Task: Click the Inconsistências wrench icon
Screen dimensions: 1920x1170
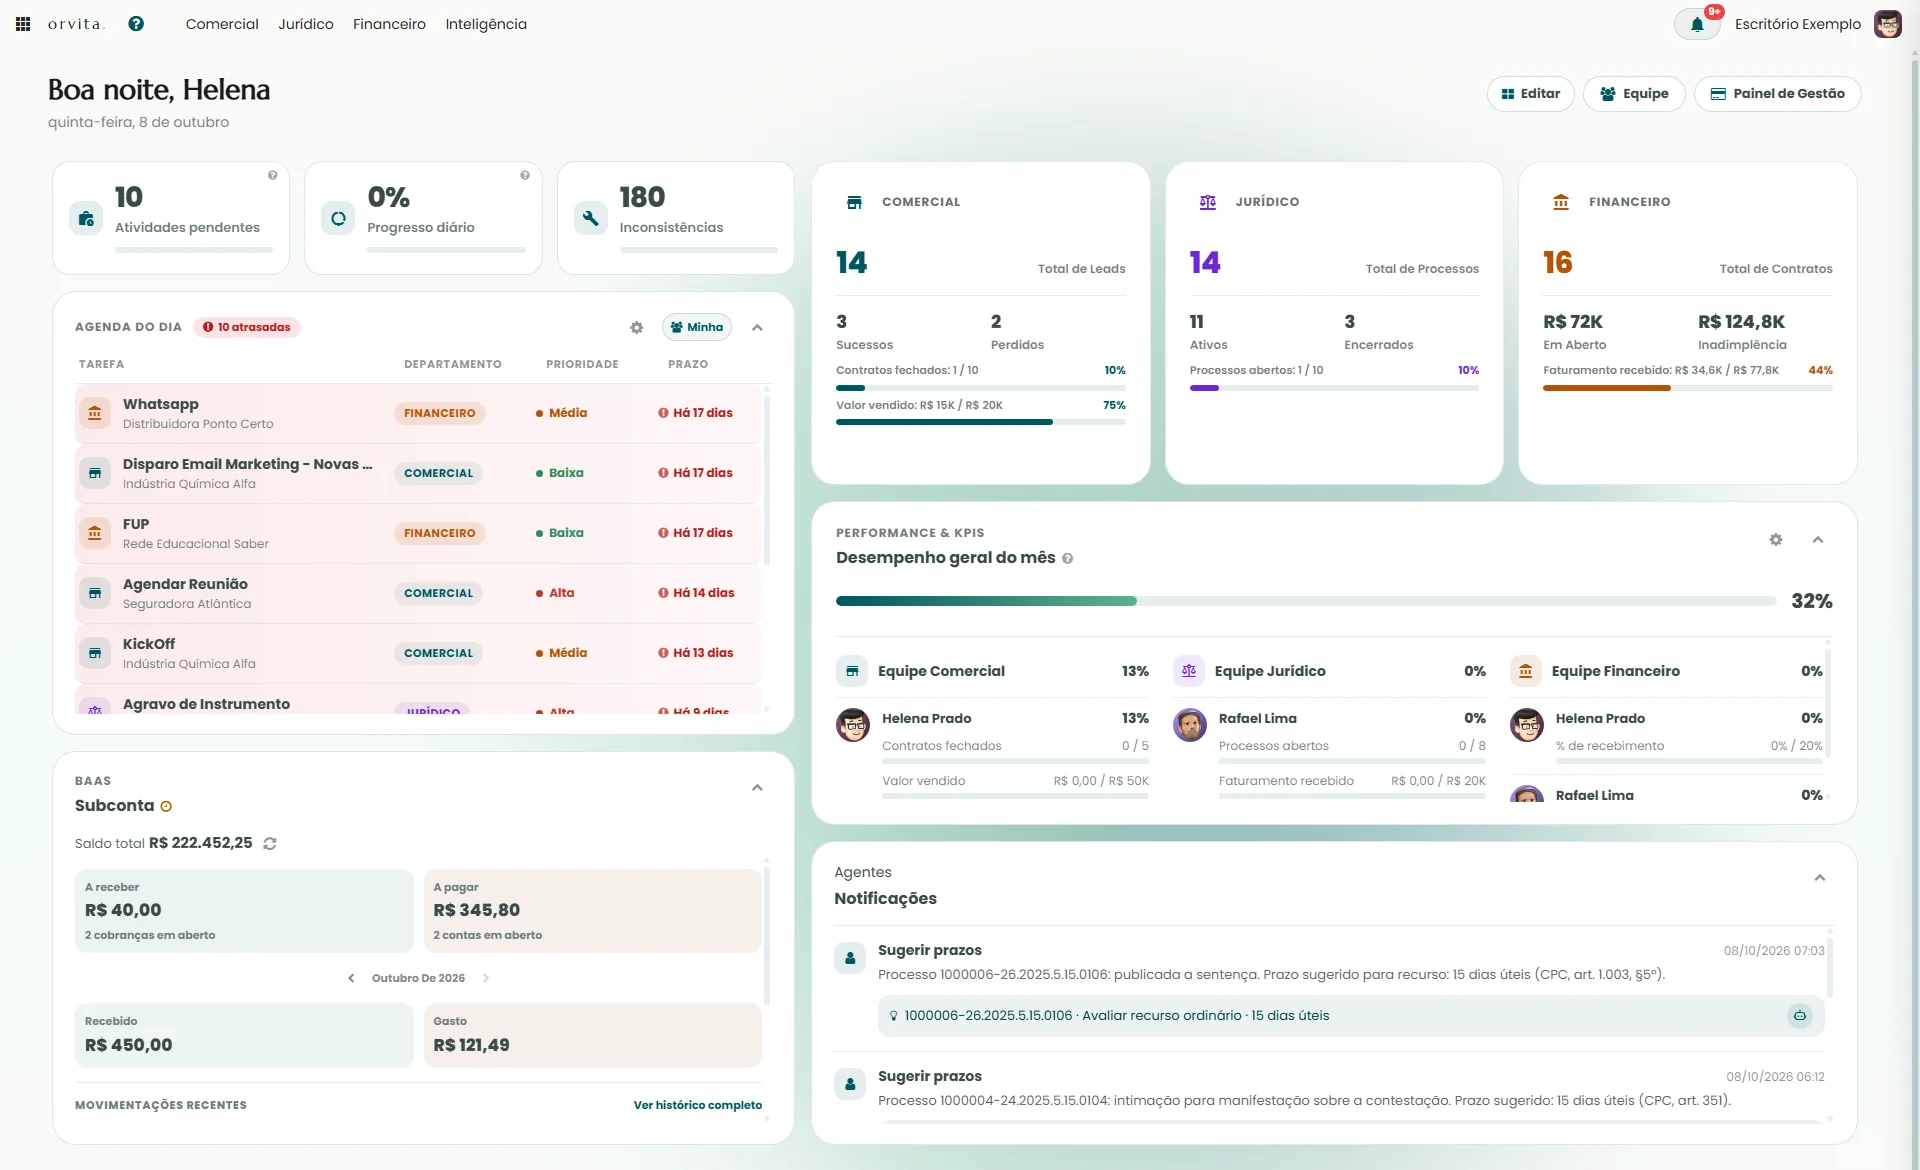Action: [591, 218]
